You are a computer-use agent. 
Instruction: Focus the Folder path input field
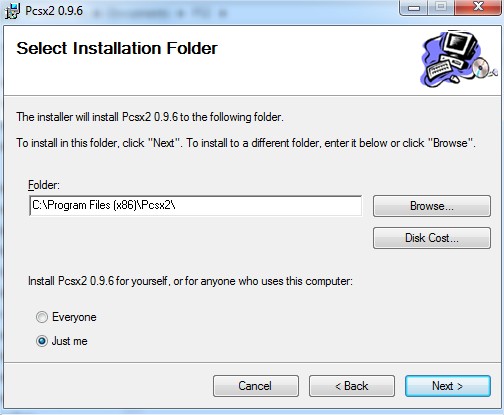[x=195, y=206]
